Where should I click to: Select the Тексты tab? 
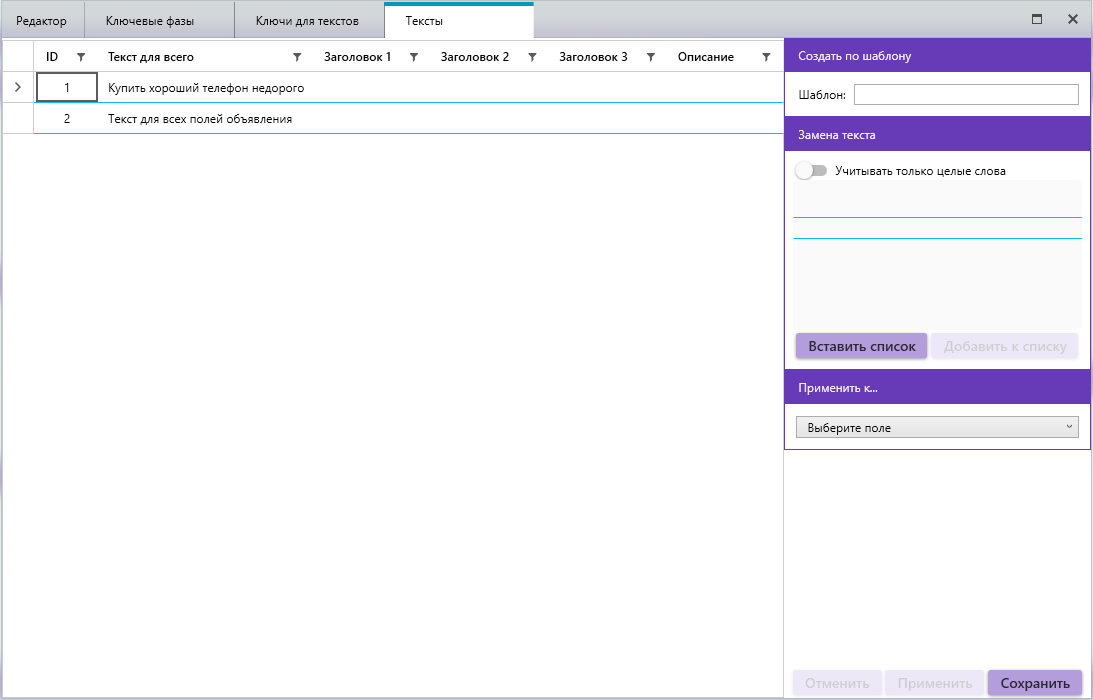[424, 21]
